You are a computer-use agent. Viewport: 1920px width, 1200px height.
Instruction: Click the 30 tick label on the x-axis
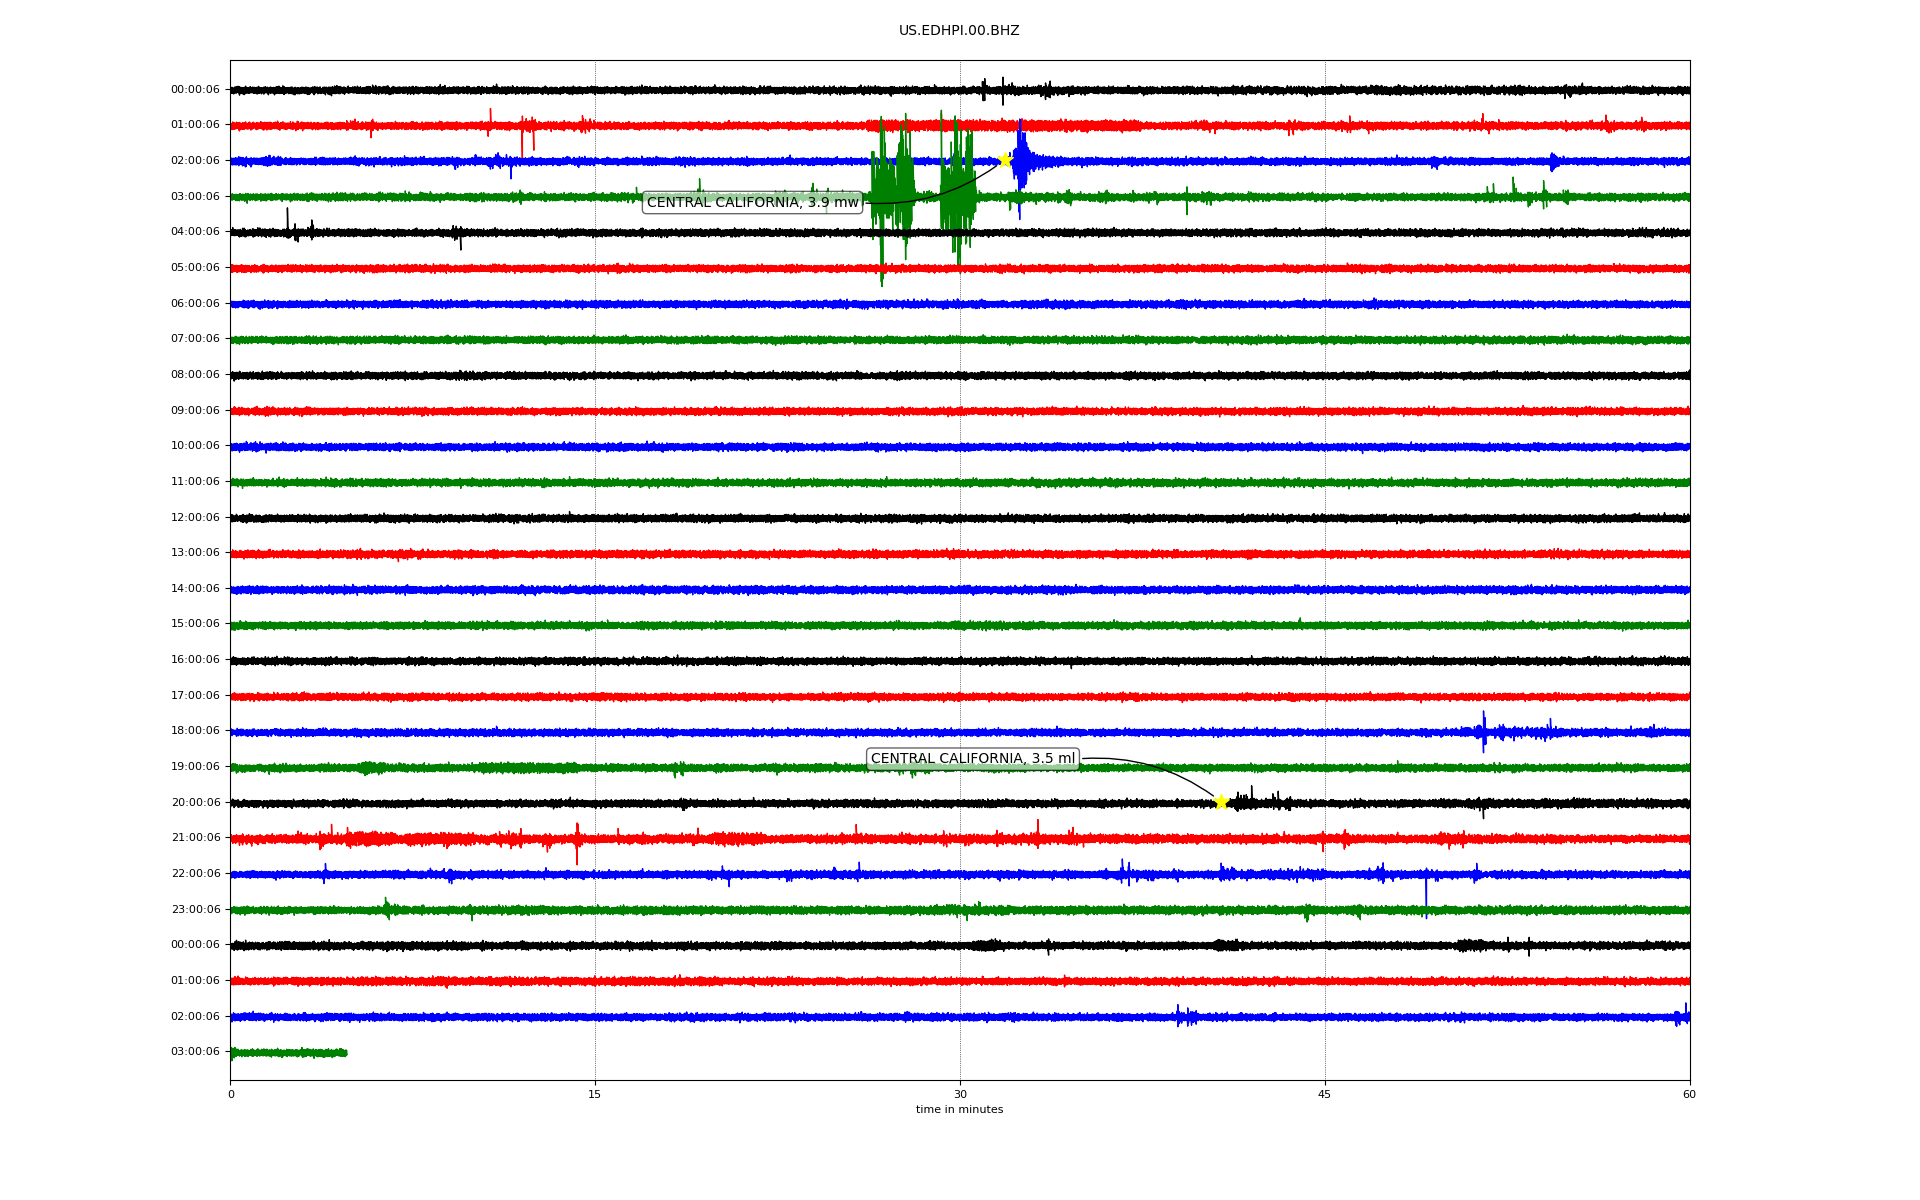coord(960,1094)
